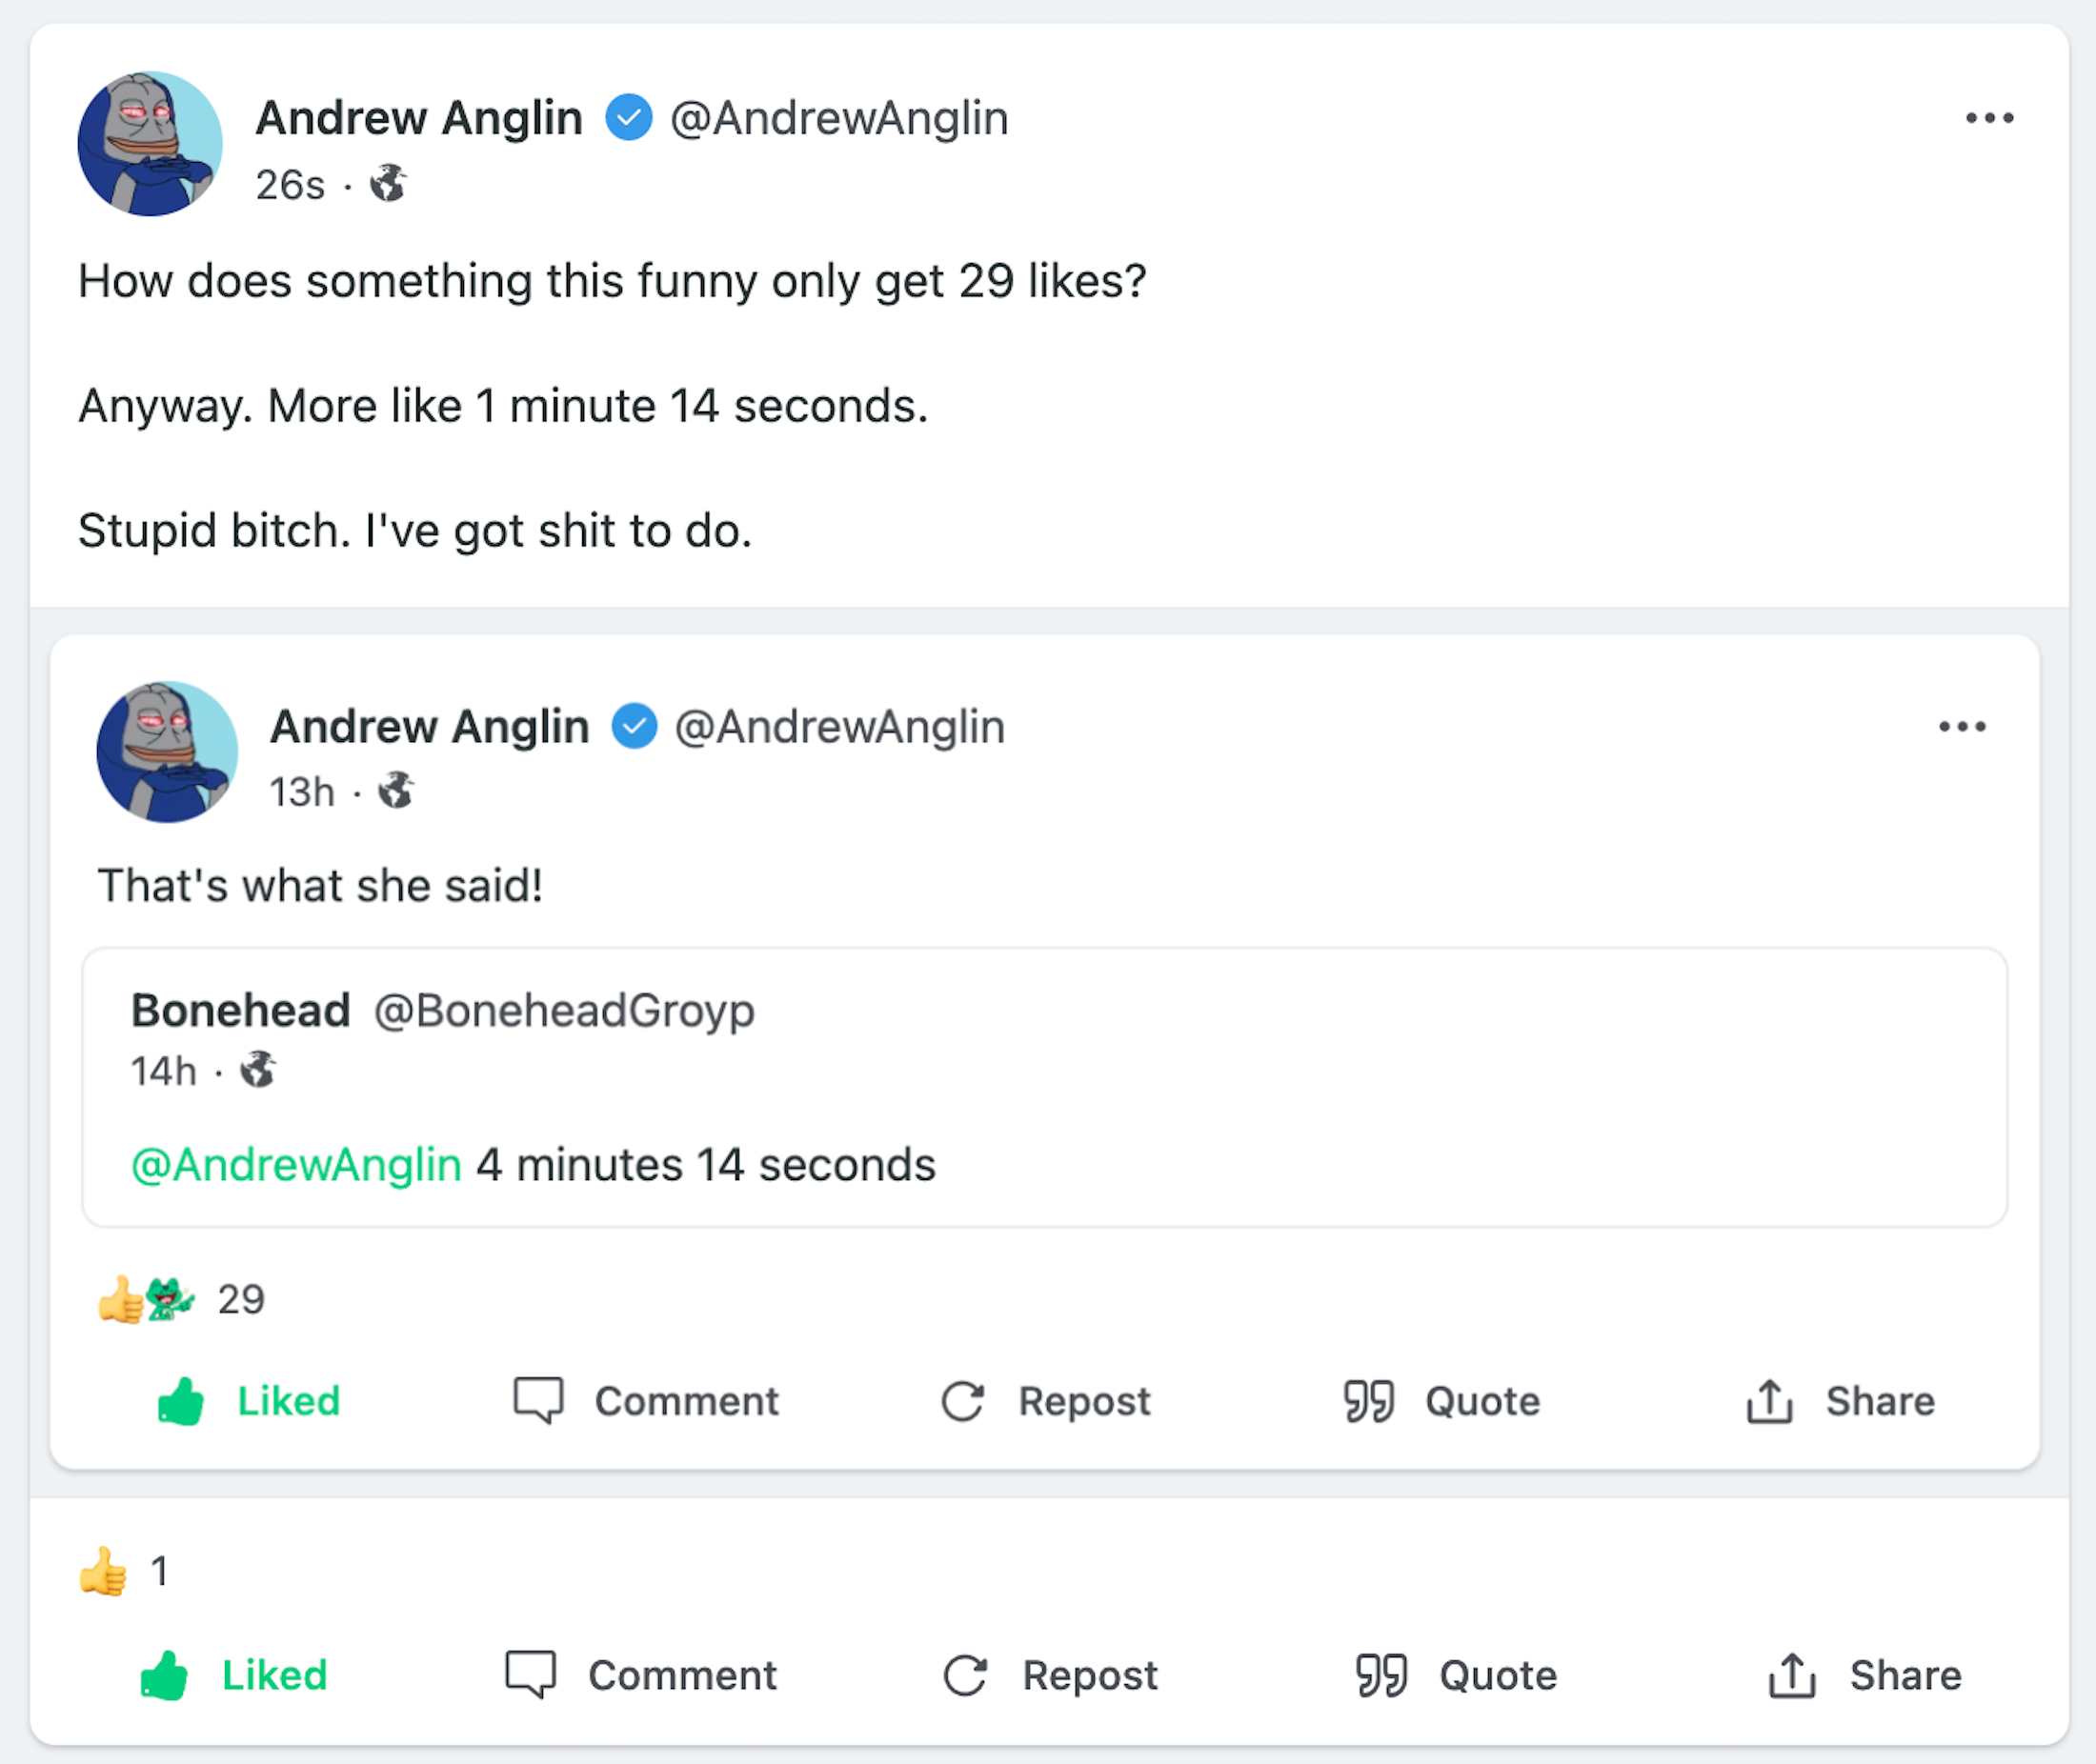The width and height of the screenshot is (2096, 1764).
Task: Click the globe visibility icon beside 26s
Action: point(388,184)
